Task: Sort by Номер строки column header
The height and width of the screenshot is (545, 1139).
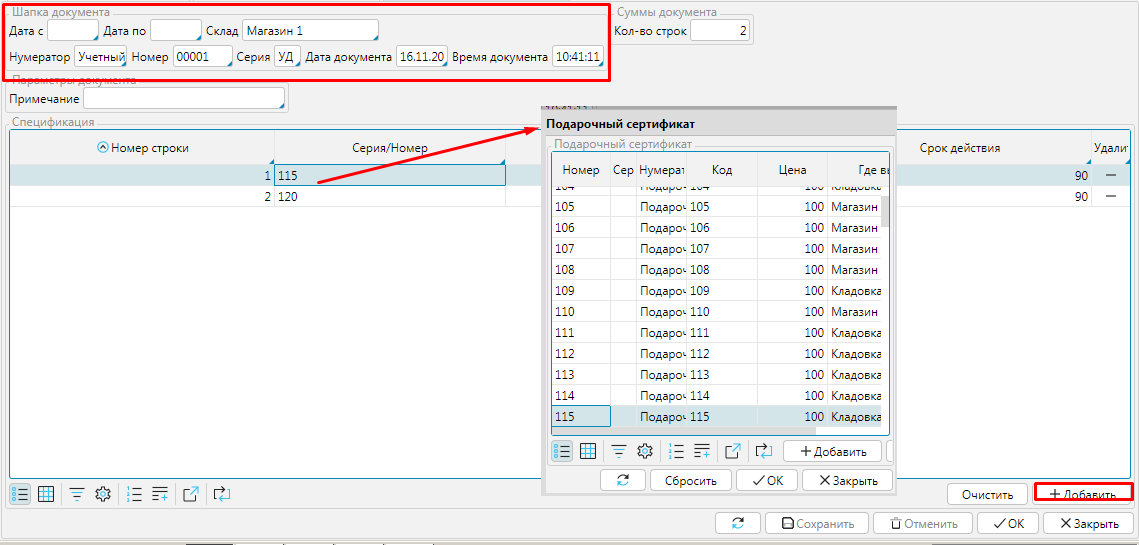Action: pyautogui.click(x=143, y=148)
